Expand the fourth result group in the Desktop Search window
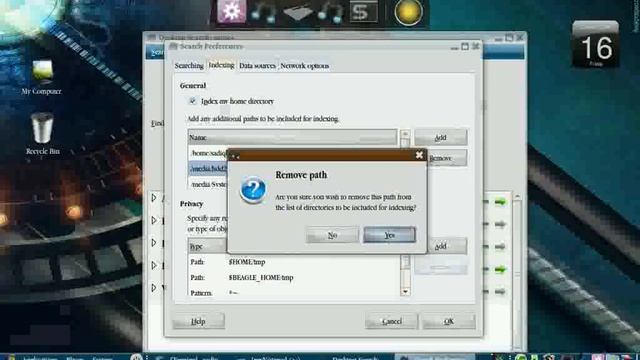 [154, 265]
